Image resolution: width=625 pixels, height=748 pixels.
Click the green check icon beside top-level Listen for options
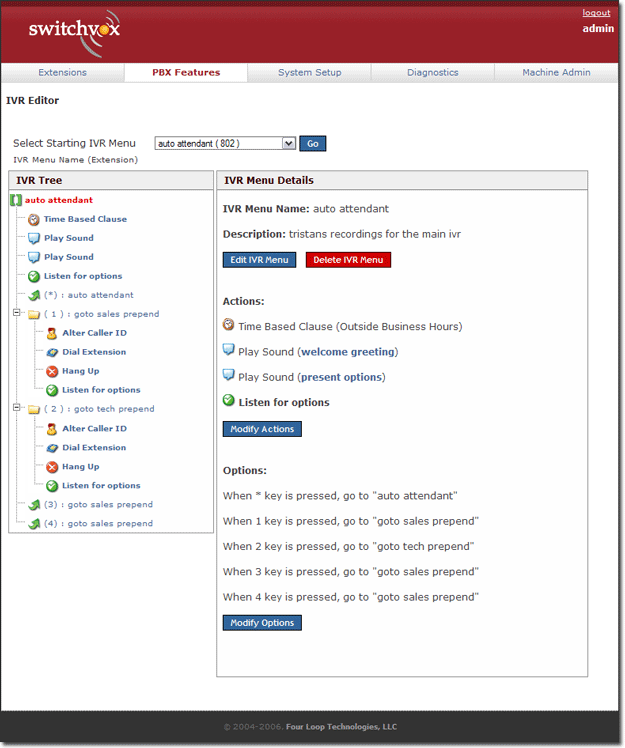[33, 277]
